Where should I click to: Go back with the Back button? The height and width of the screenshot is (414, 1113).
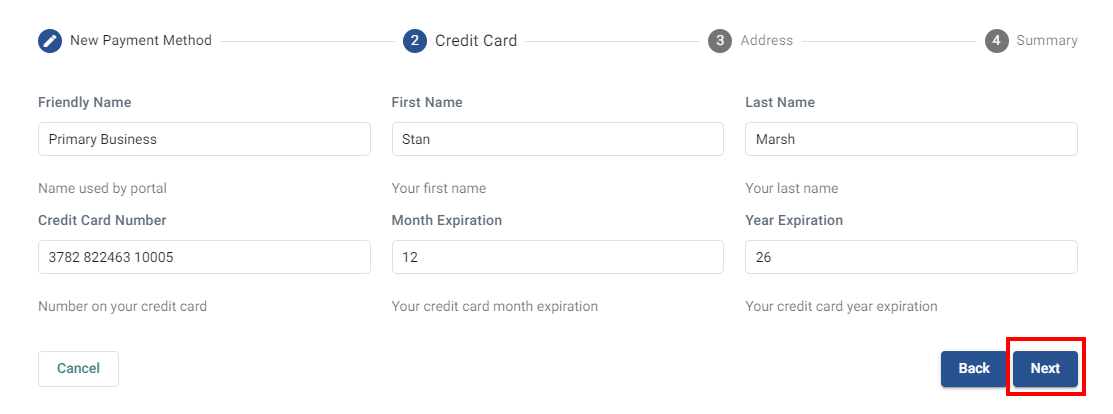coord(973,368)
